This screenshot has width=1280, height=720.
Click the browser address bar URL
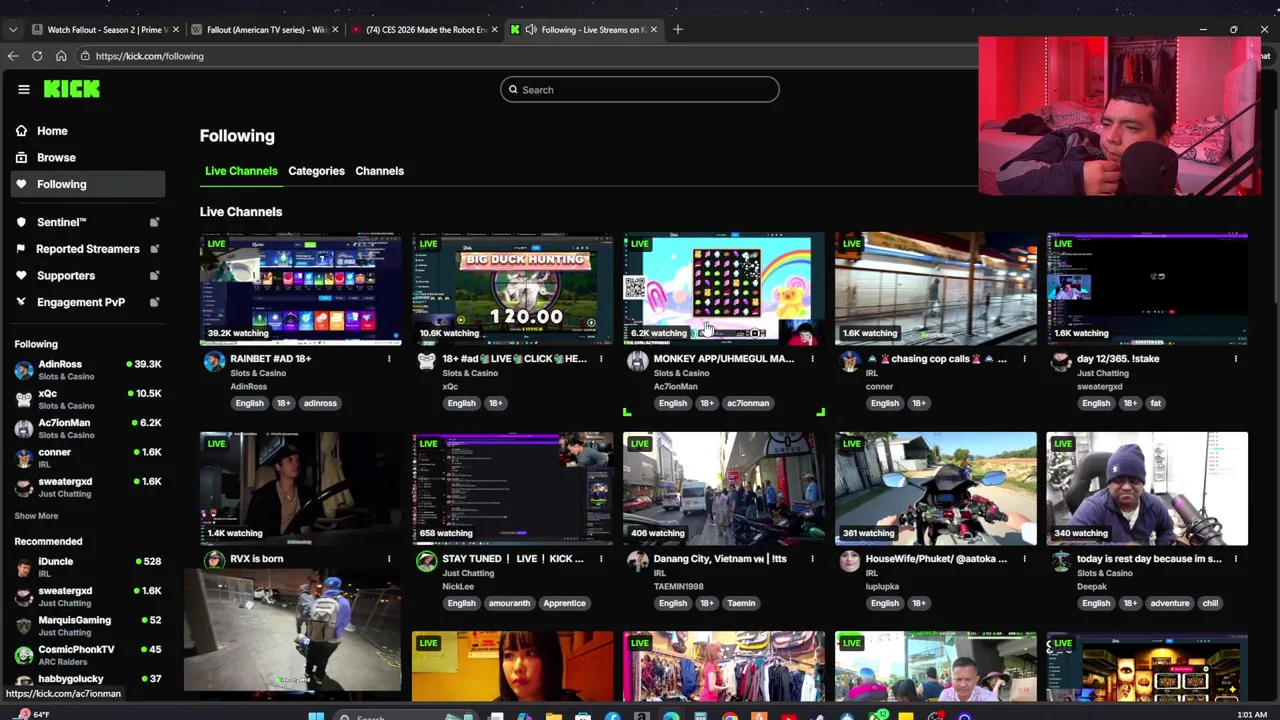tap(149, 56)
